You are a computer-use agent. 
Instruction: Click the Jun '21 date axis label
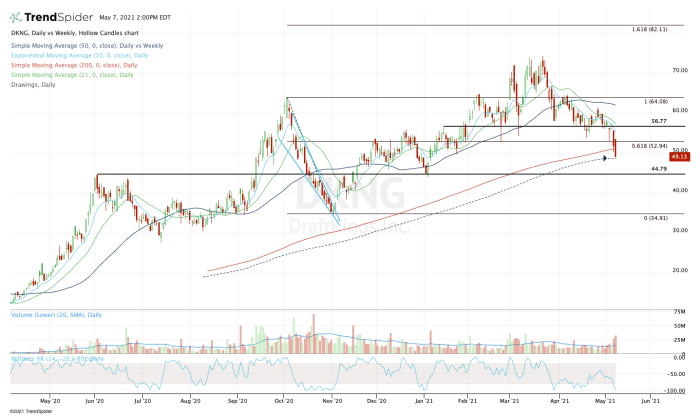(650, 401)
